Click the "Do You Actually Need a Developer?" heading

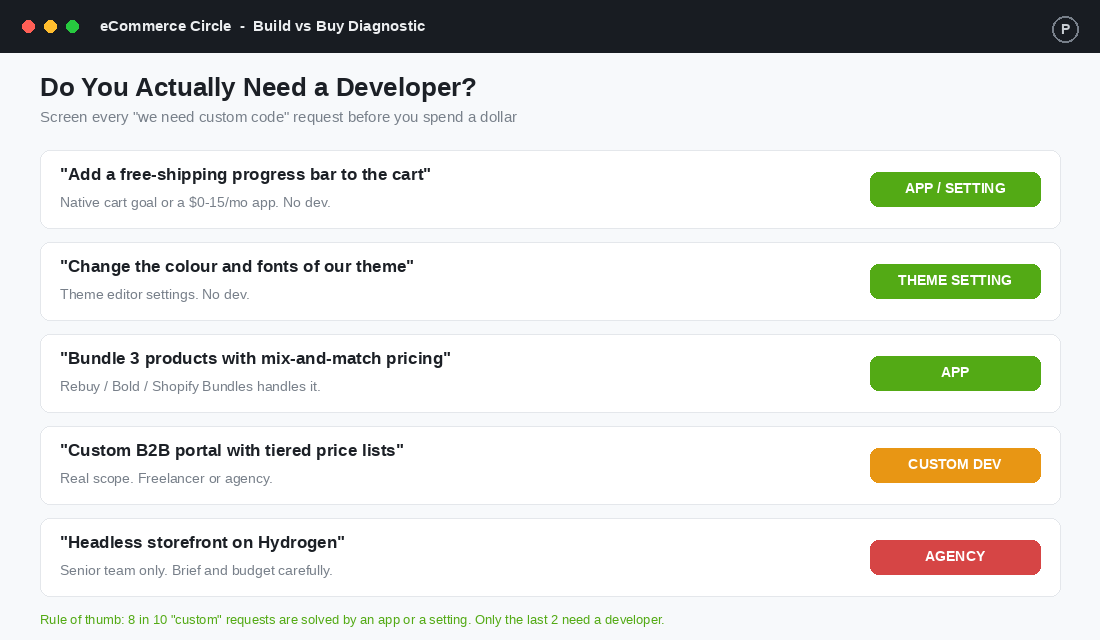click(258, 87)
